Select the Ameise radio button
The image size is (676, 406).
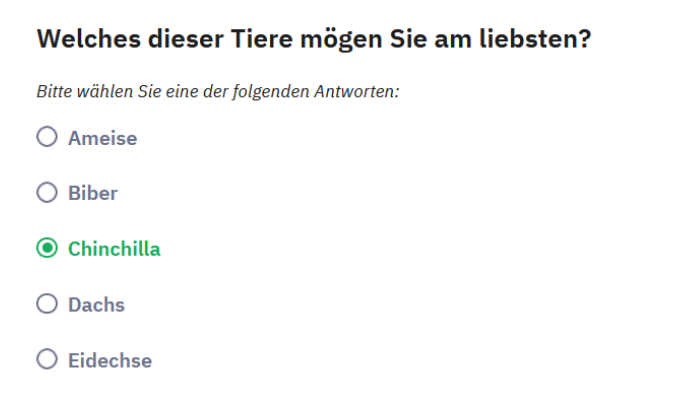pos(47,138)
